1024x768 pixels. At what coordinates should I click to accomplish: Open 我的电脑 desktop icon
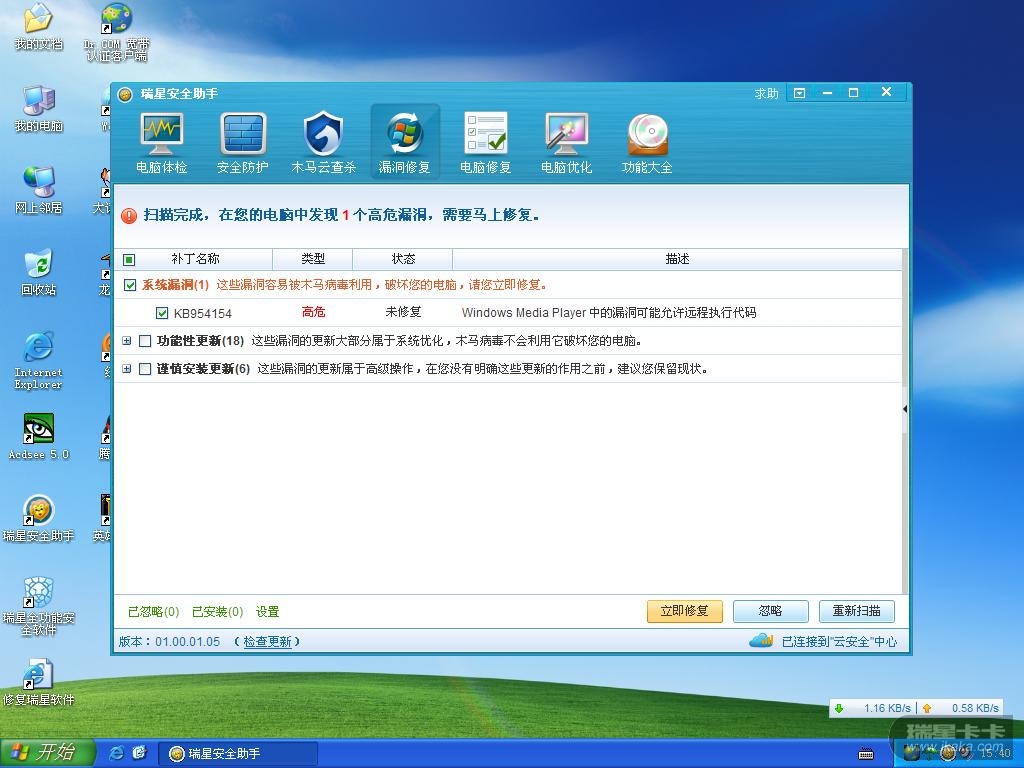[x=39, y=108]
